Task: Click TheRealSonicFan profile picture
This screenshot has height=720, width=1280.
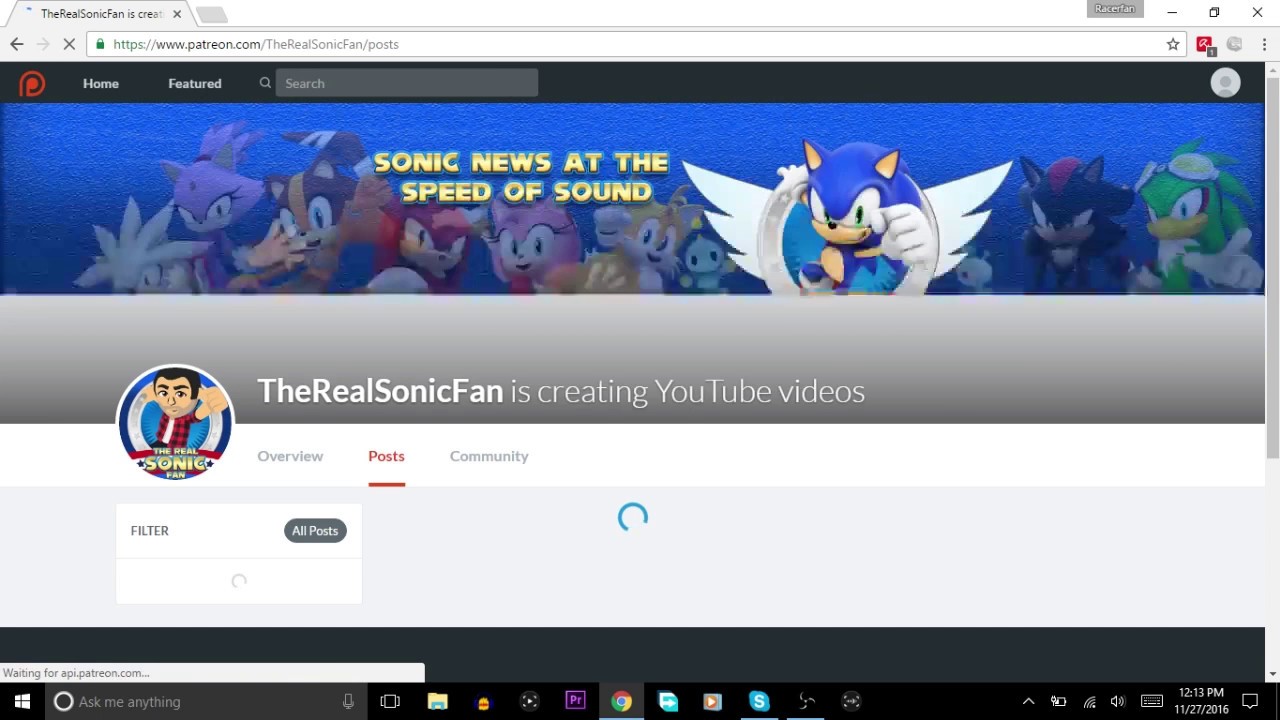Action: point(175,422)
